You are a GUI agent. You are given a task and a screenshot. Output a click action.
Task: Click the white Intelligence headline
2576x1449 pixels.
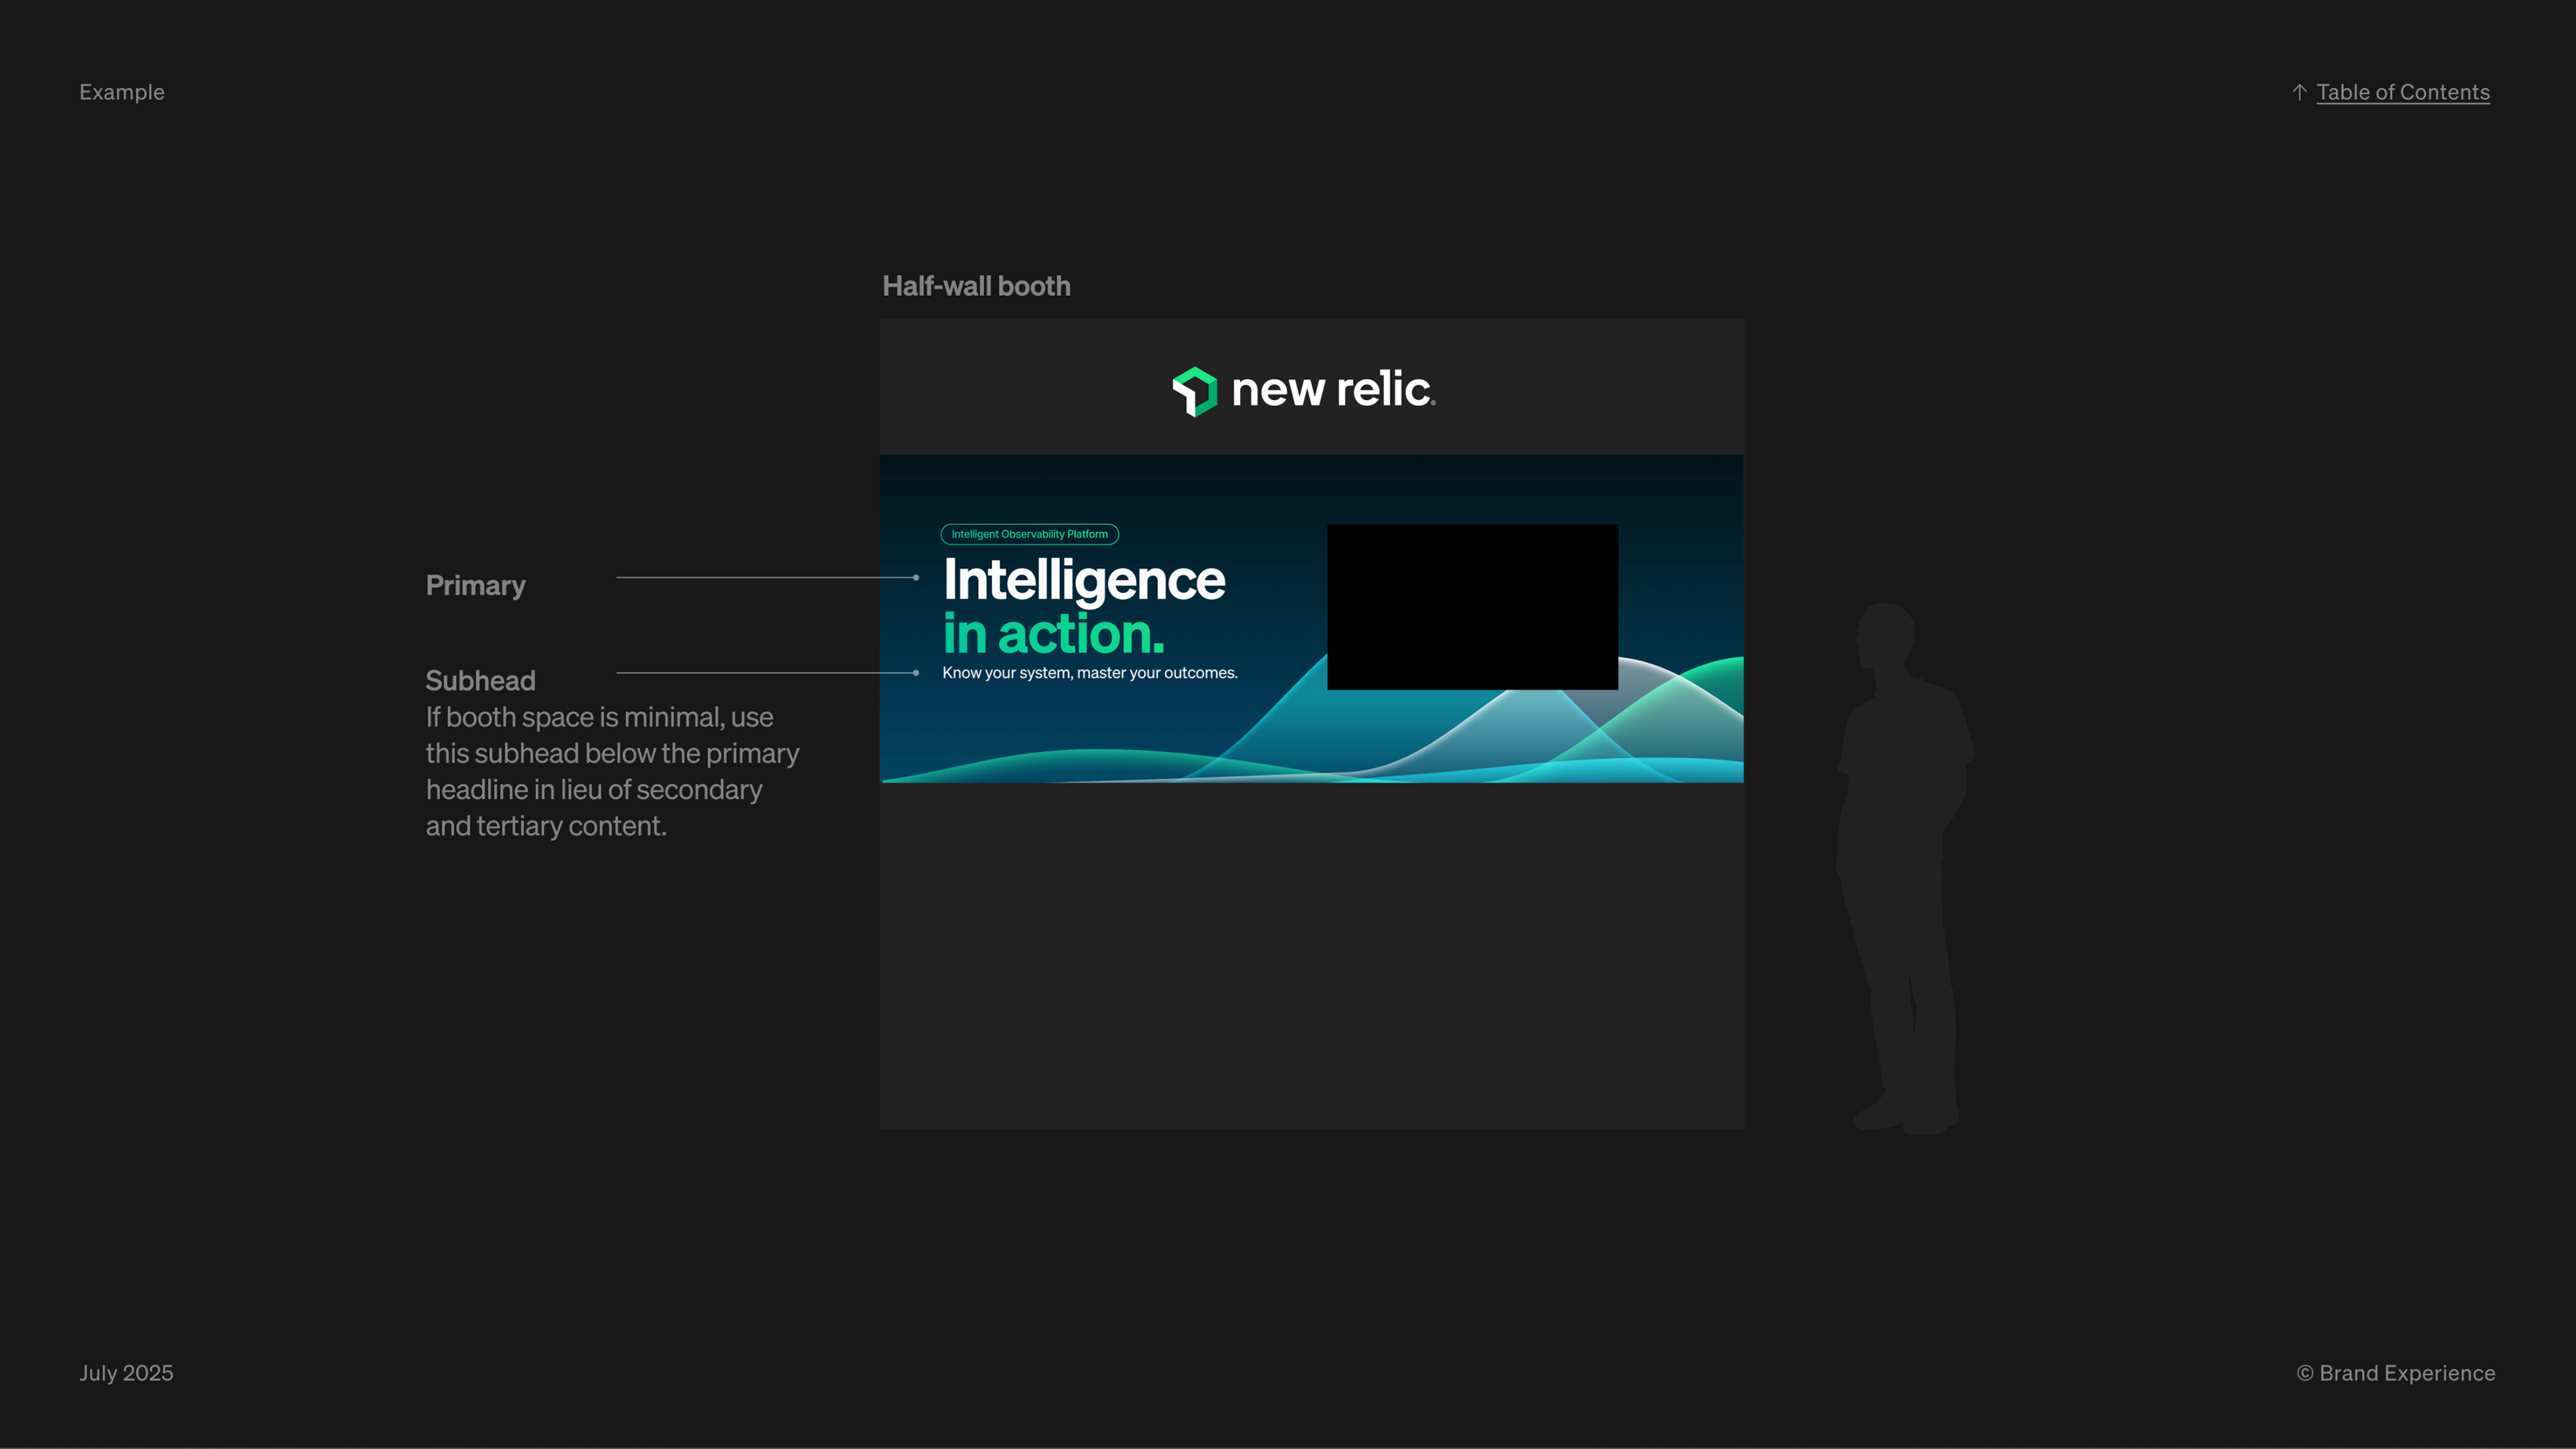tap(1084, 580)
